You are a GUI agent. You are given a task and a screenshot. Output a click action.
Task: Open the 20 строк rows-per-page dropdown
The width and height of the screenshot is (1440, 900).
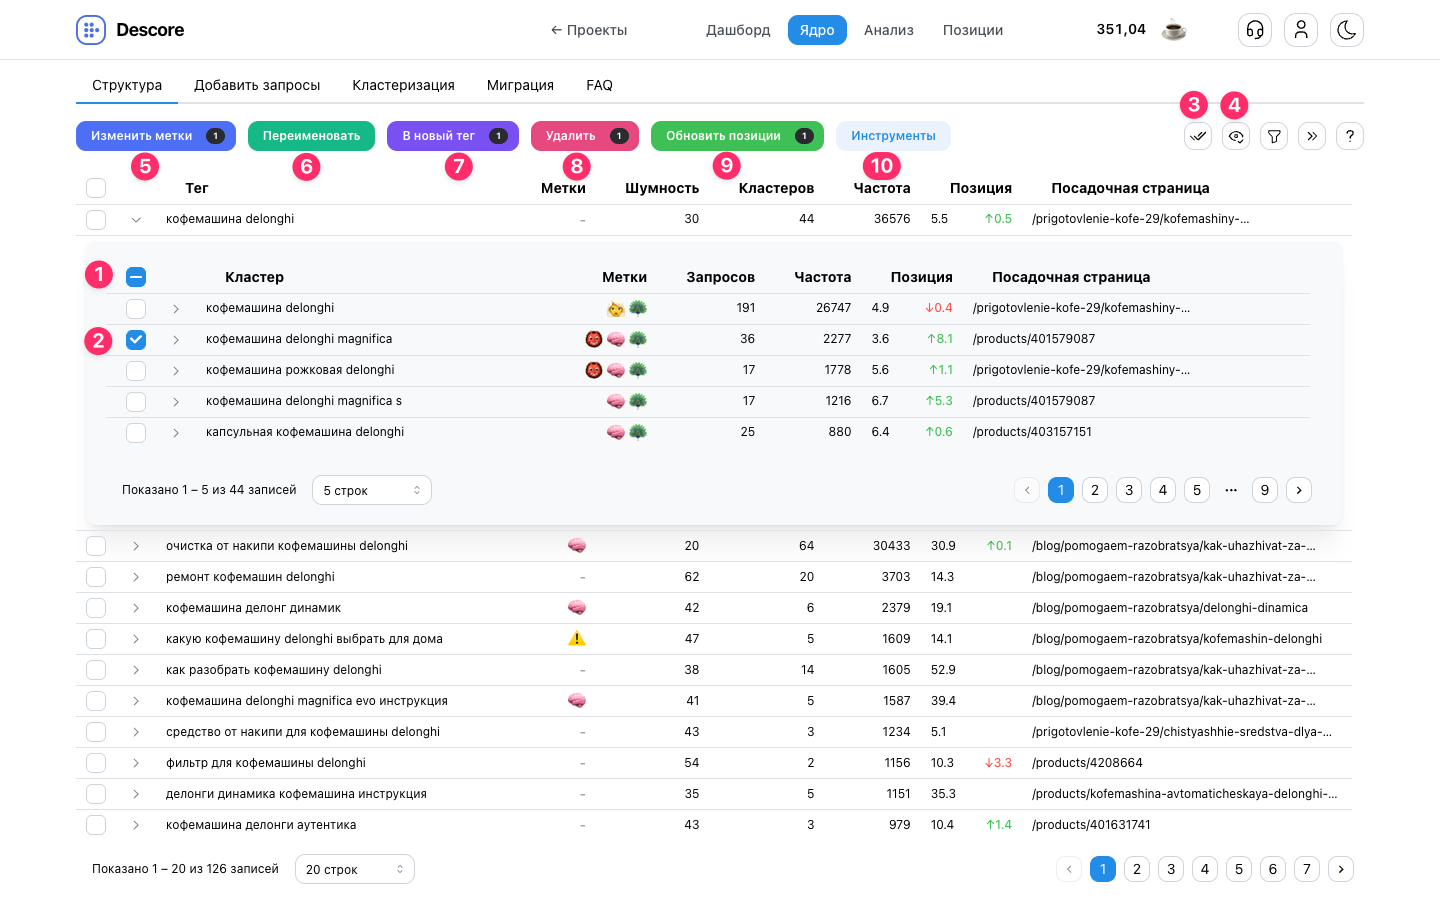coord(355,869)
